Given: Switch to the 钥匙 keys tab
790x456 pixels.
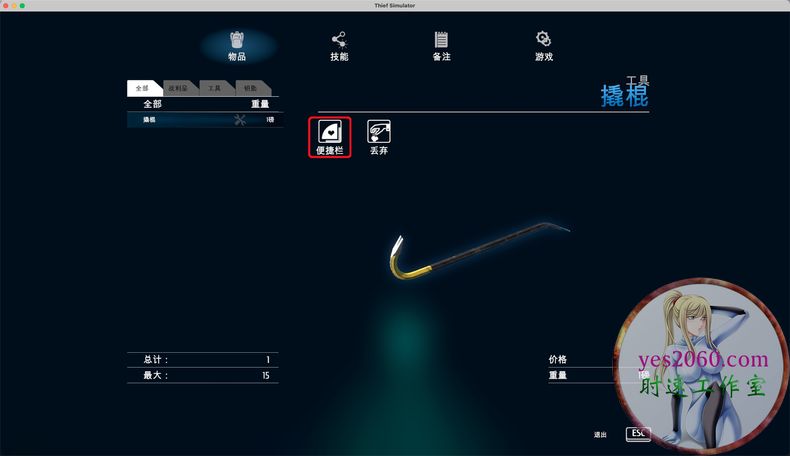Looking at the screenshot, I should tap(250, 88).
